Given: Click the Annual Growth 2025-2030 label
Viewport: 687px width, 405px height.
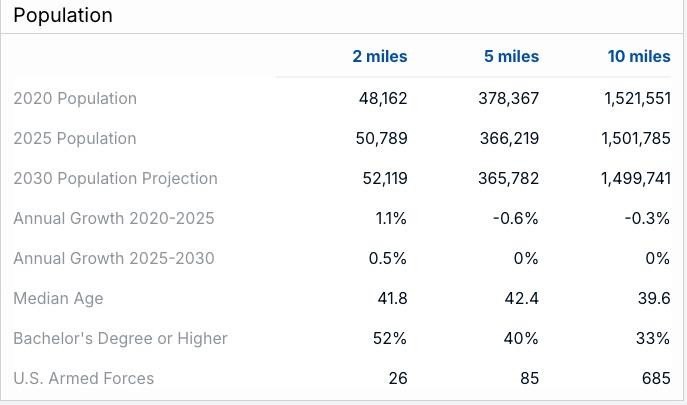Looking at the screenshot, I should pos(114,258).
